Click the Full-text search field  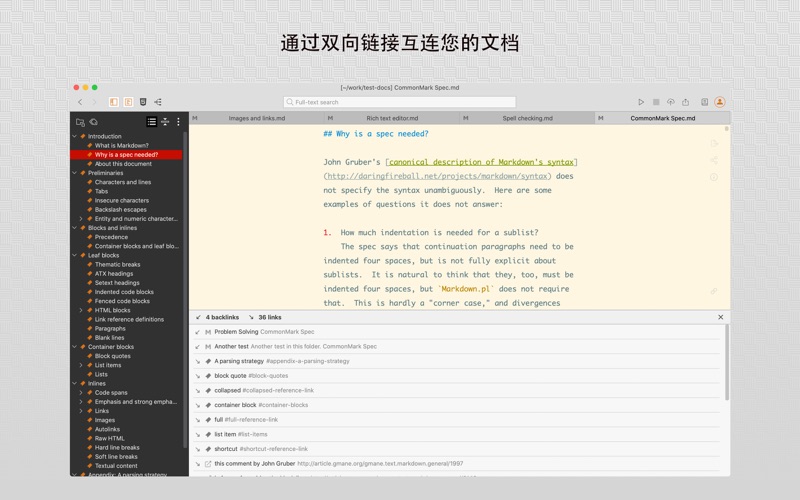400,102
